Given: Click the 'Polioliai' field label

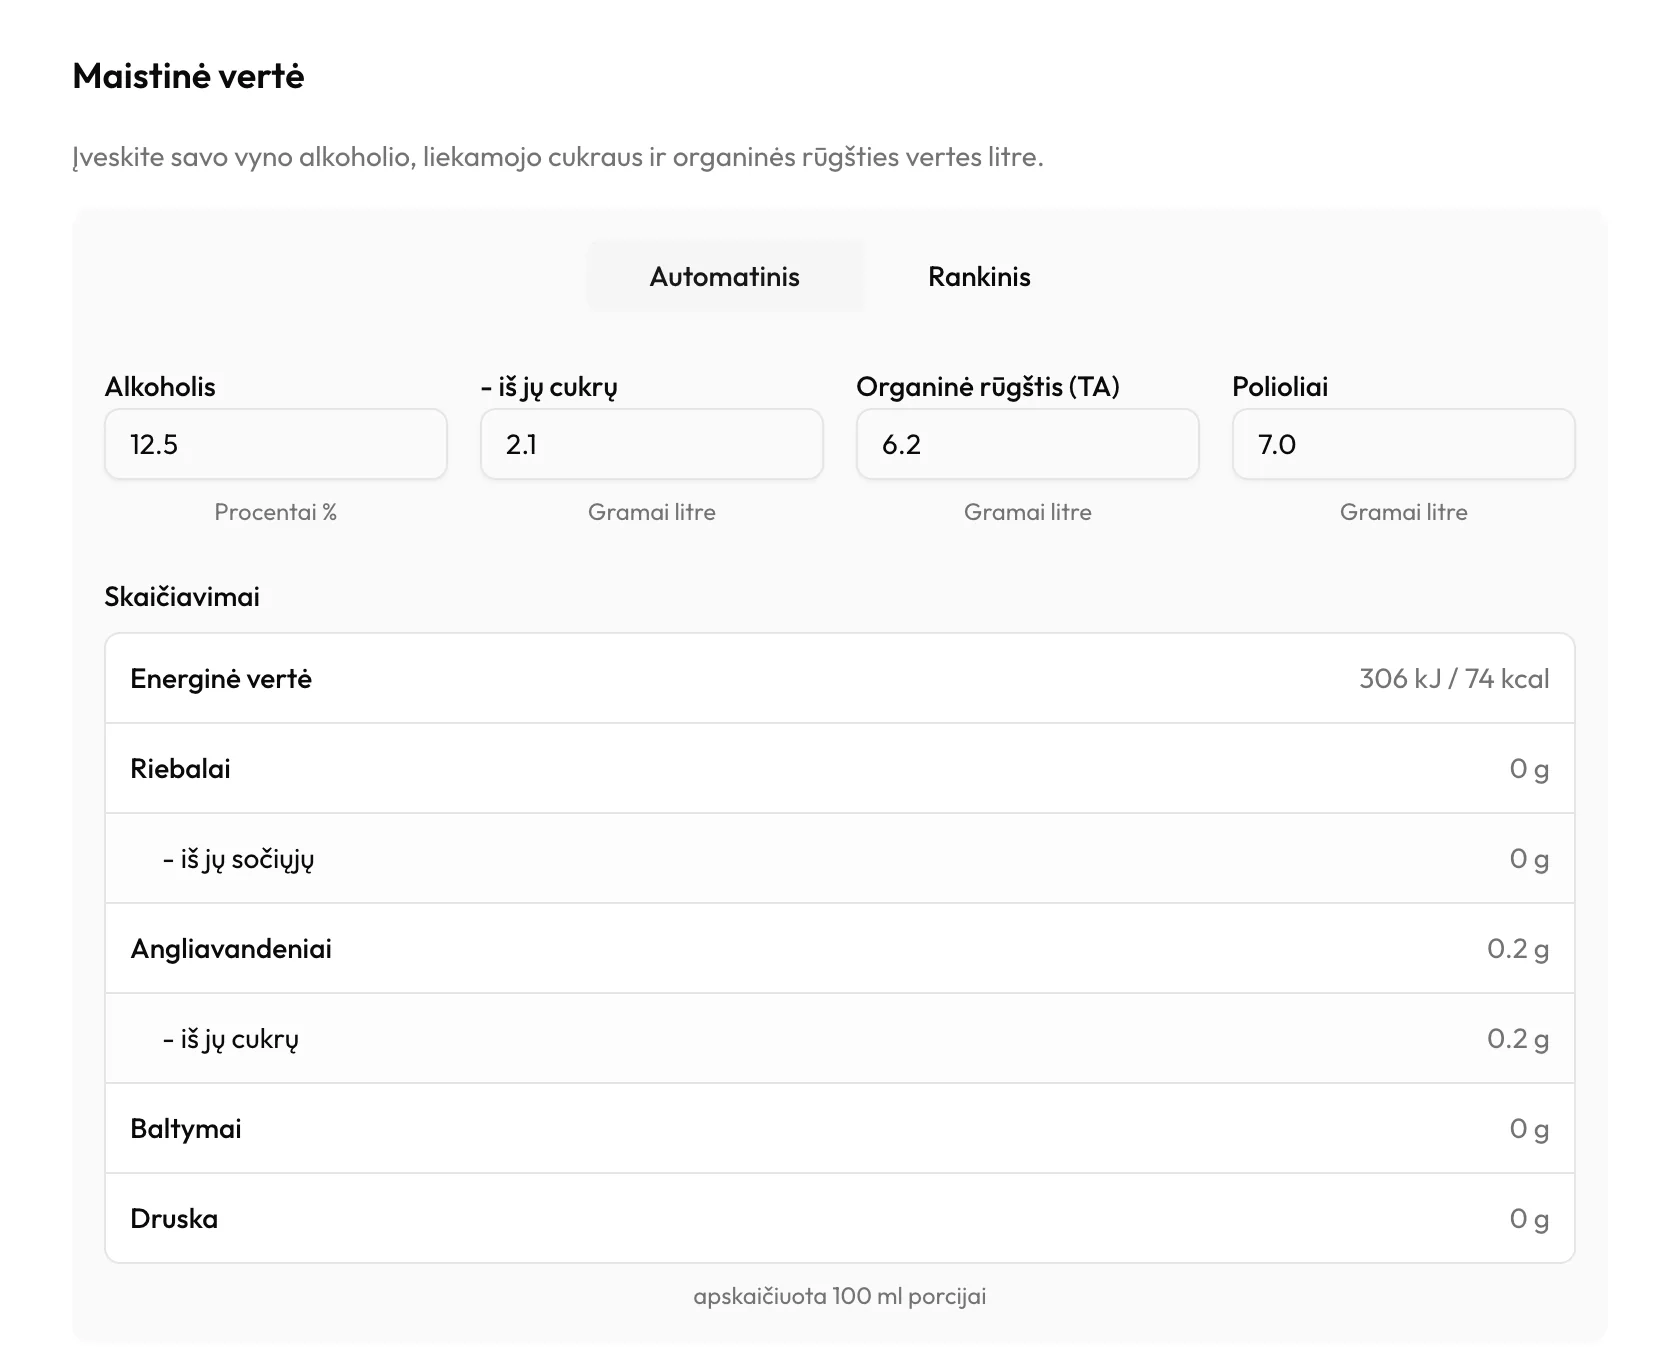Looking at the screenshot, I should click(x=1280, y=387).
